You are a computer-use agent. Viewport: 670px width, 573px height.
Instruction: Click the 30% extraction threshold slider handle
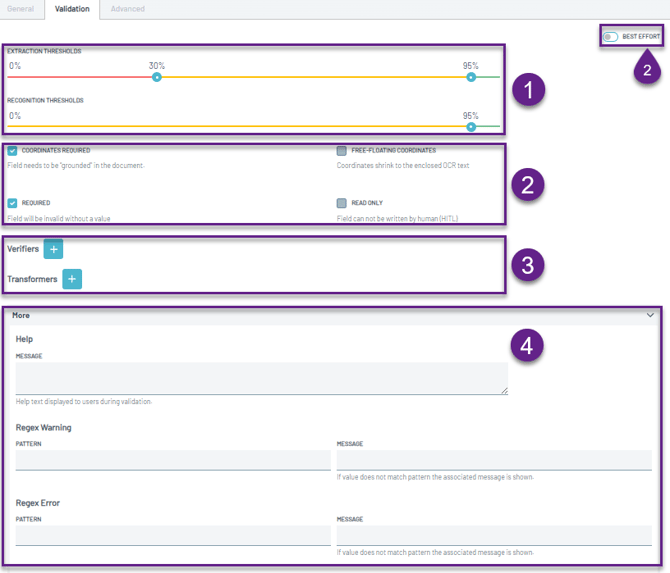click(157, 77)
